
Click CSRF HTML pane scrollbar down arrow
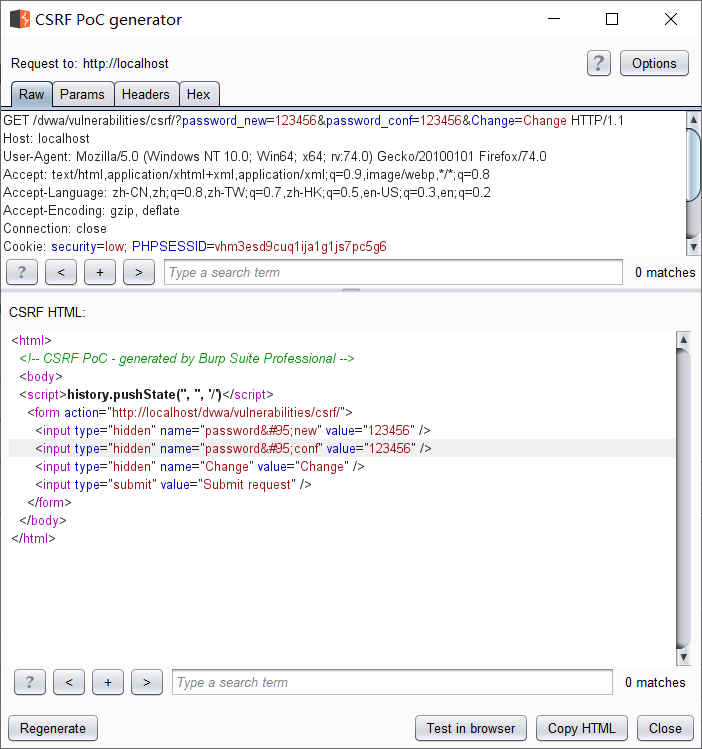(683, 657)
